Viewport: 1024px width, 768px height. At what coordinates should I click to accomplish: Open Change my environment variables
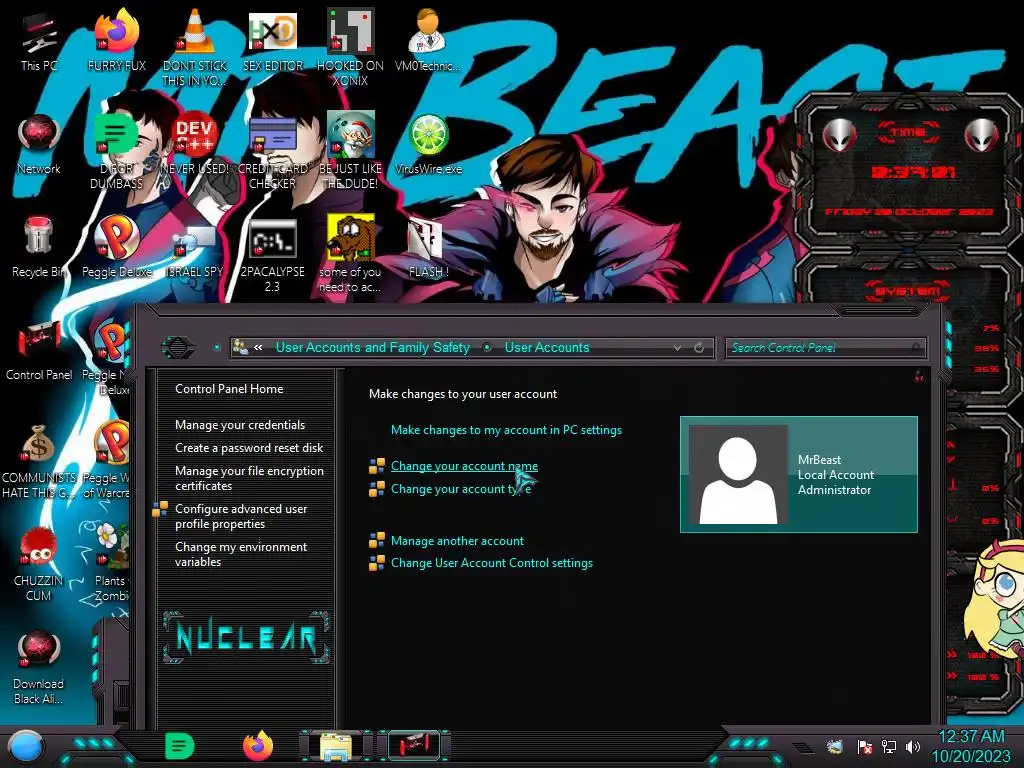[240, 554]
